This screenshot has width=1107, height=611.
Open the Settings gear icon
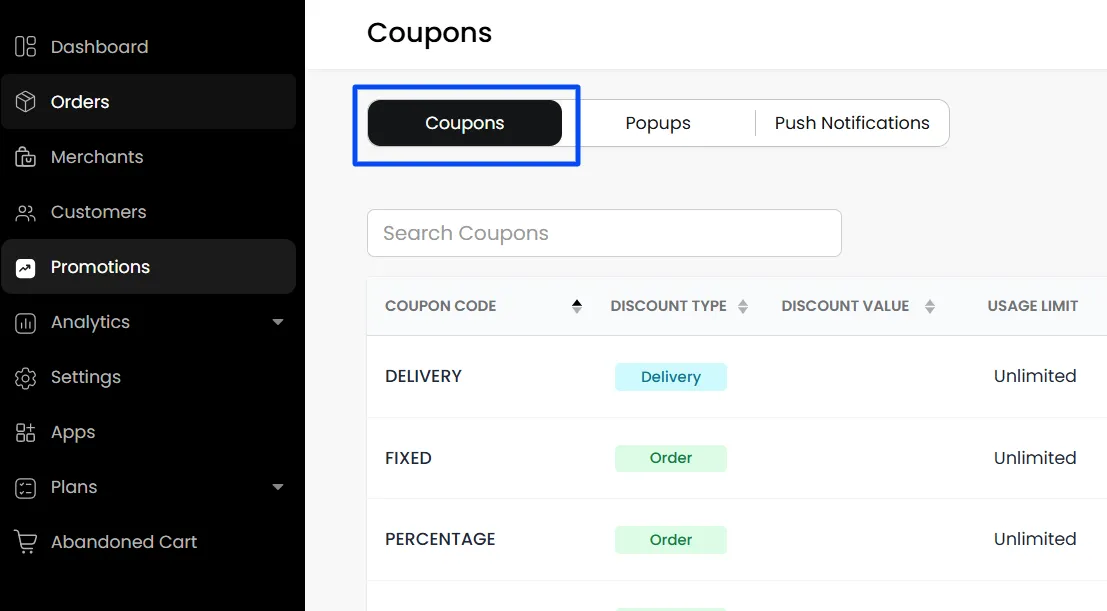click(25, 378)
